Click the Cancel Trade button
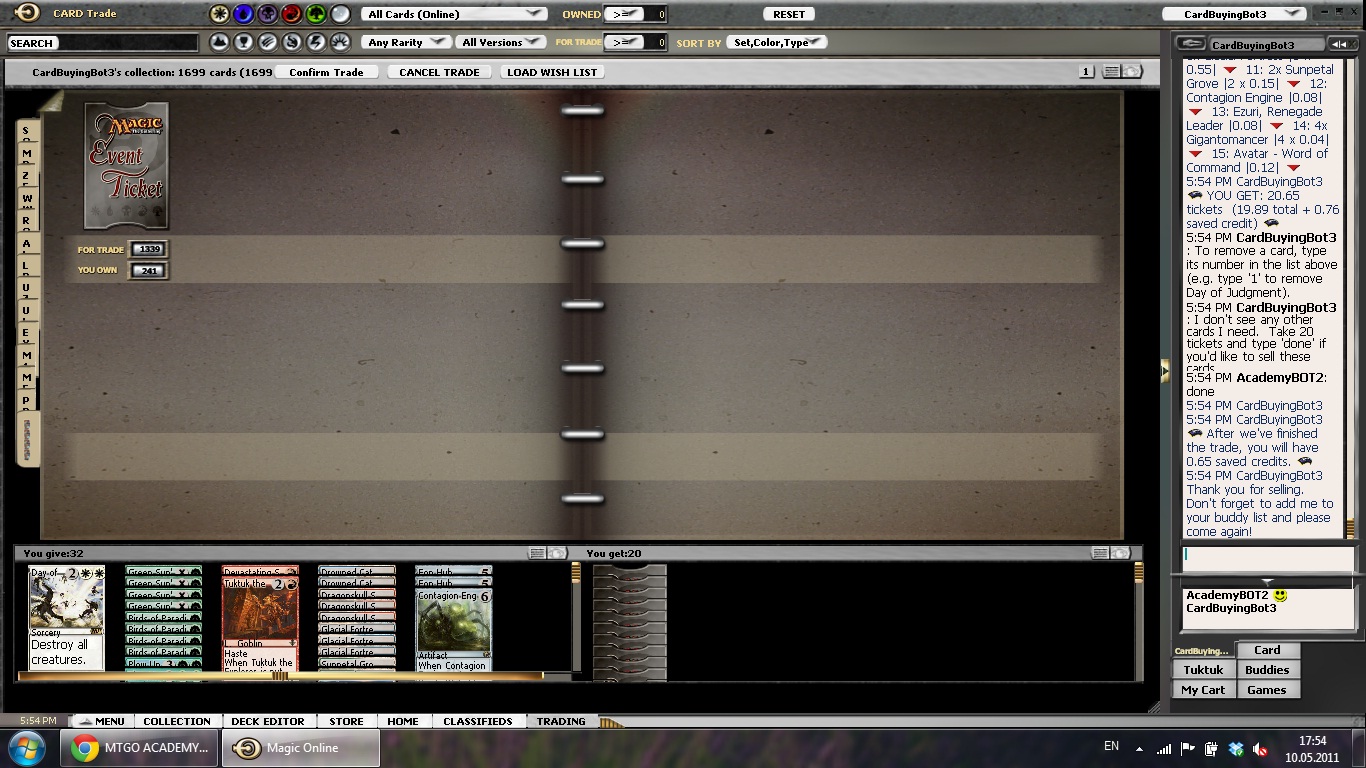The image size is (1366, 768). 439,72
